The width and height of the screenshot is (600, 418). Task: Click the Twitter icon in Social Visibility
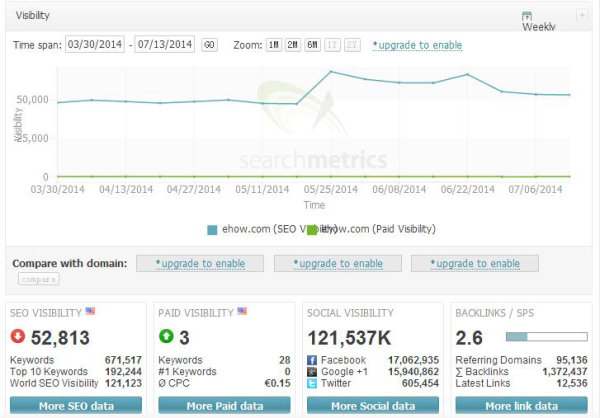(313, 383)
